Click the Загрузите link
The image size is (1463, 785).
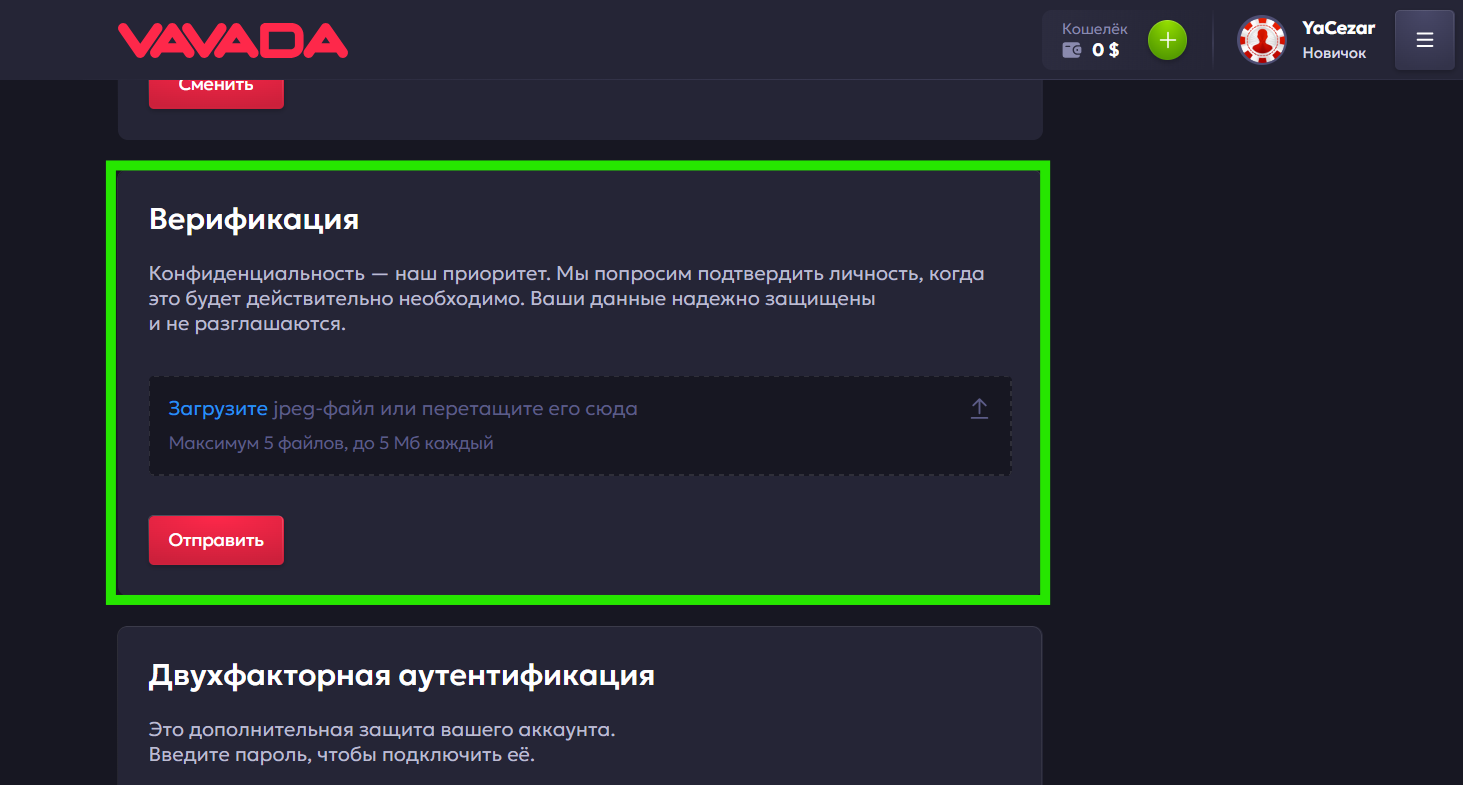coord(218,408)
